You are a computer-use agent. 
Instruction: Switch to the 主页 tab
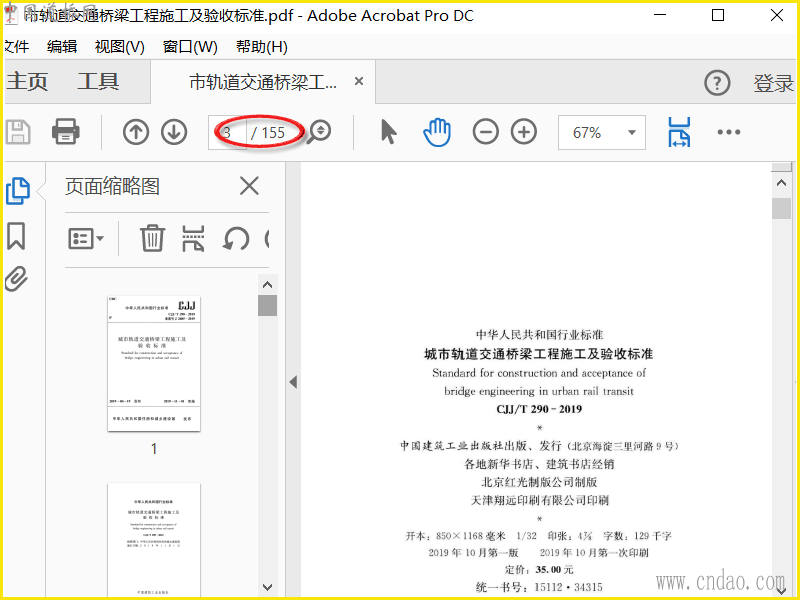pyautogui.click(x=27, y=82)
